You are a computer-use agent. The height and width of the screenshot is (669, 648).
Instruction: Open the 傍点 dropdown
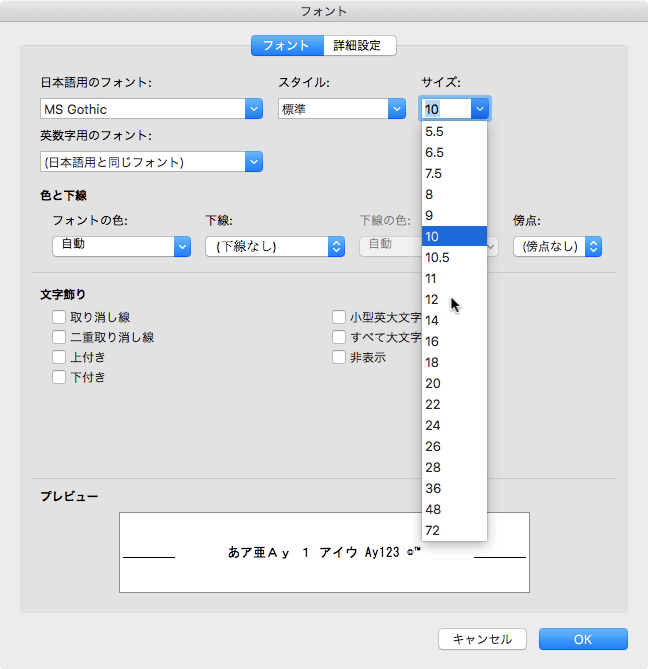[x=593, y=245]
